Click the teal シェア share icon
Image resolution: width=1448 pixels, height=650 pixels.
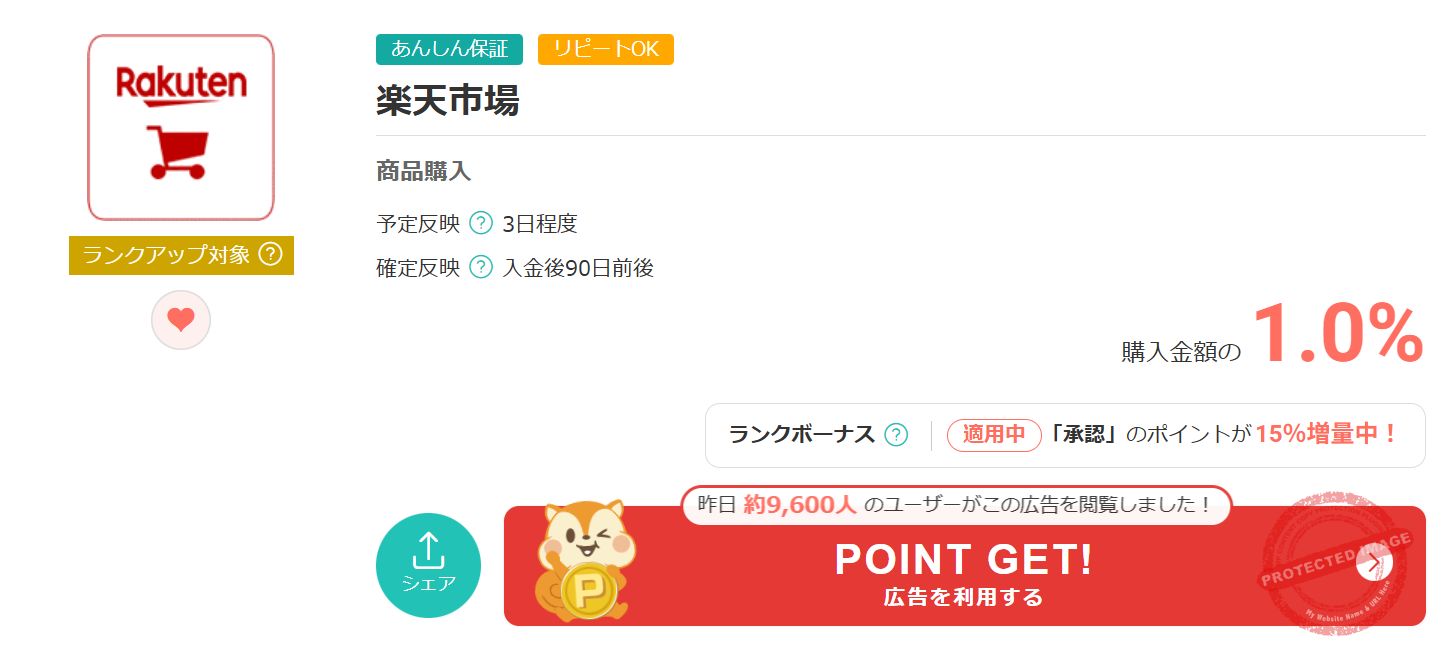pyautogui.click(x=428, y=564)
